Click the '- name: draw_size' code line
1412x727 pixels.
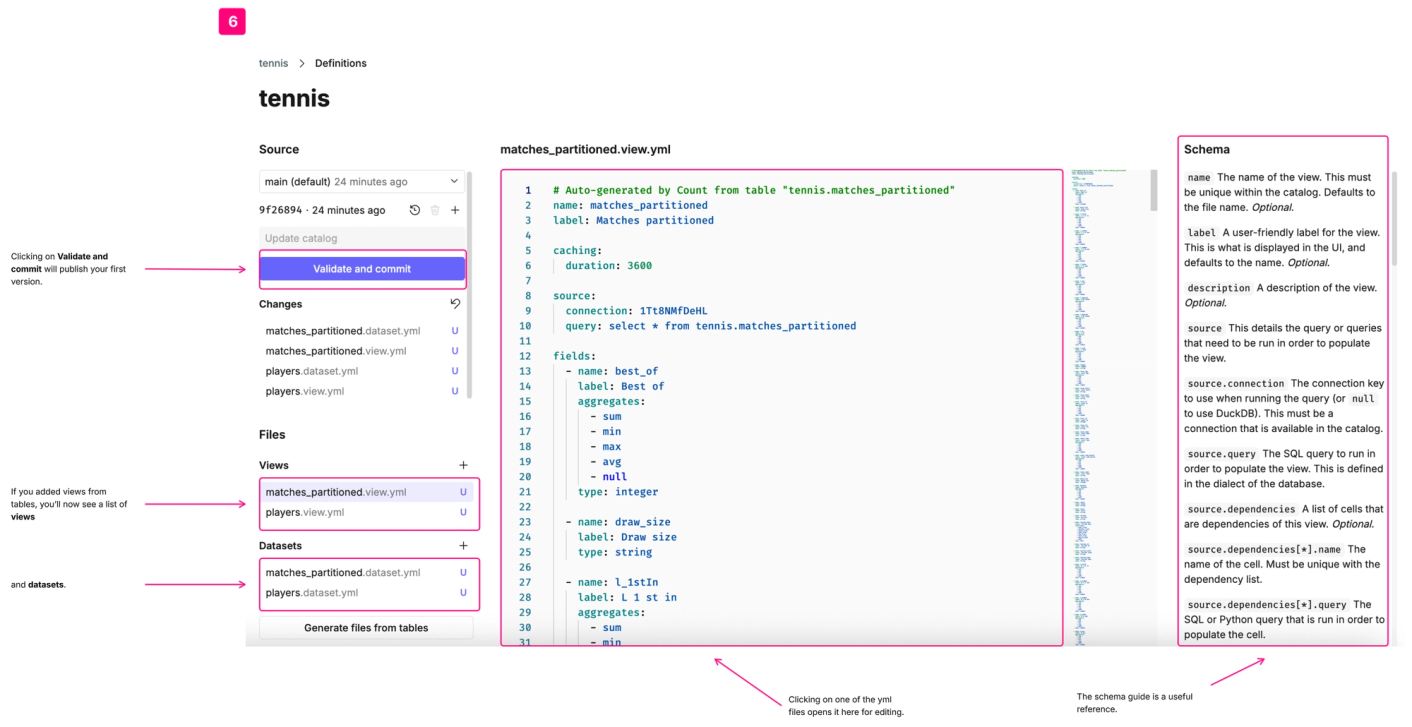coord(618,522)
